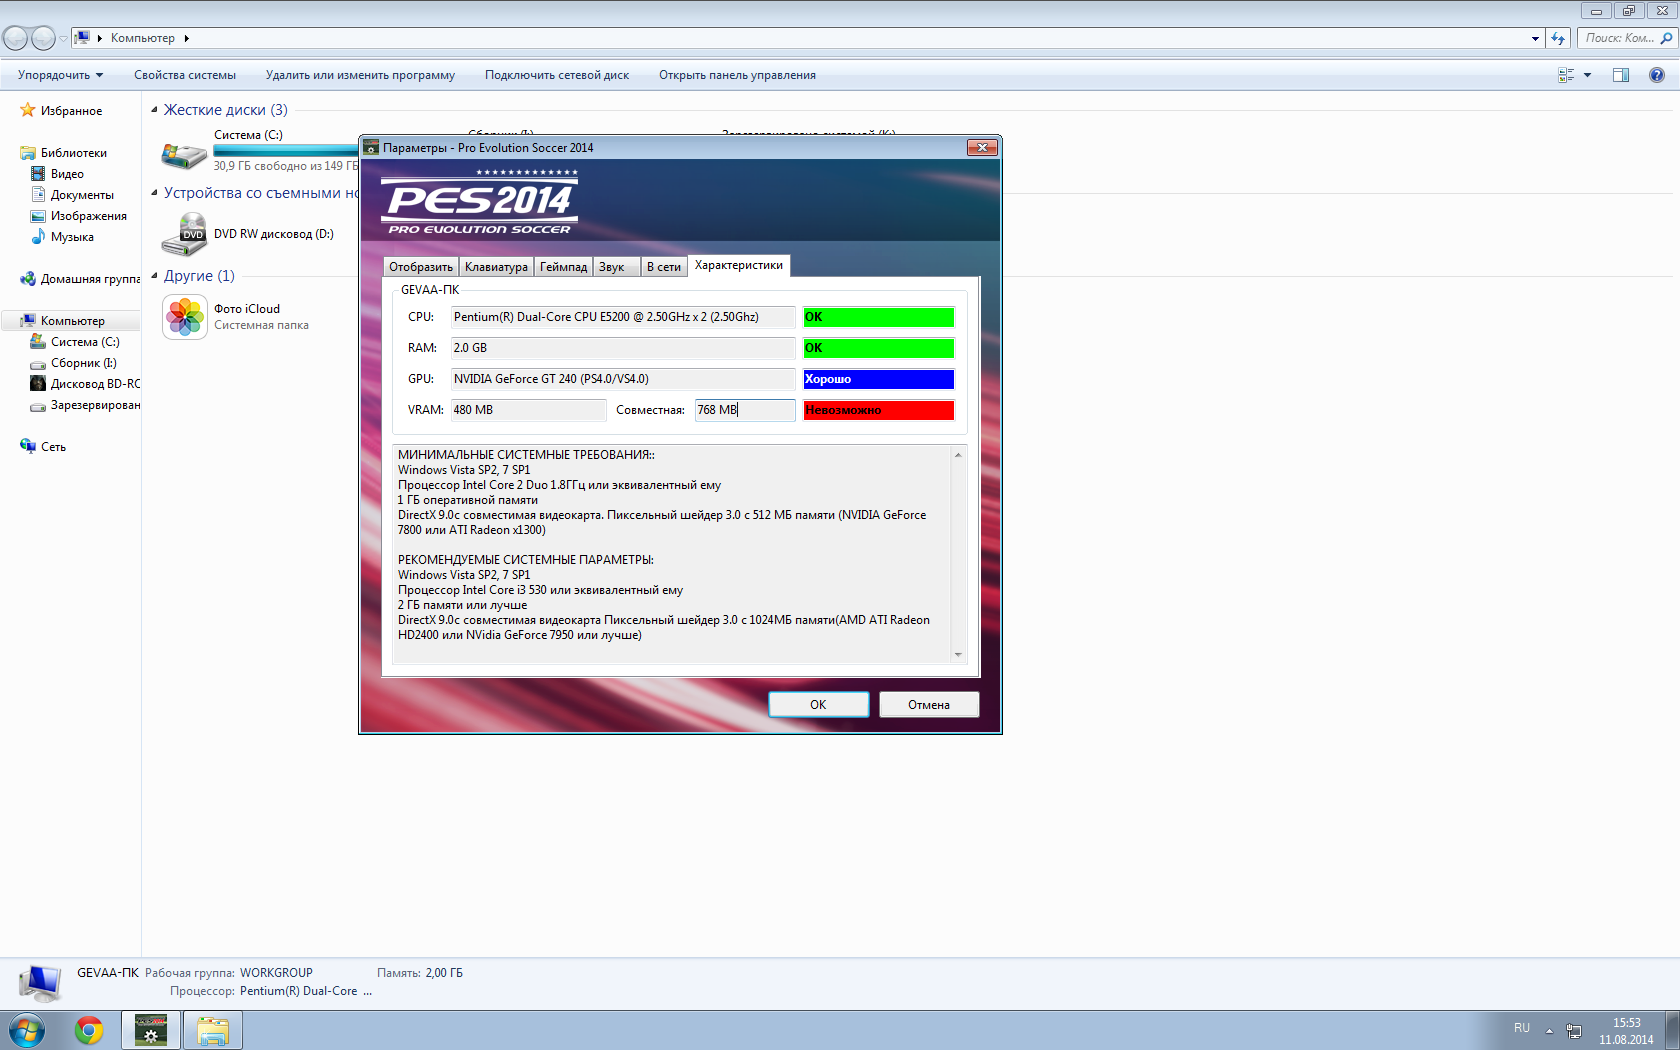Click the green CPU OK status bar
Image resolution: width=1680 pixels, height=1050 pixels.
[879, 317]
